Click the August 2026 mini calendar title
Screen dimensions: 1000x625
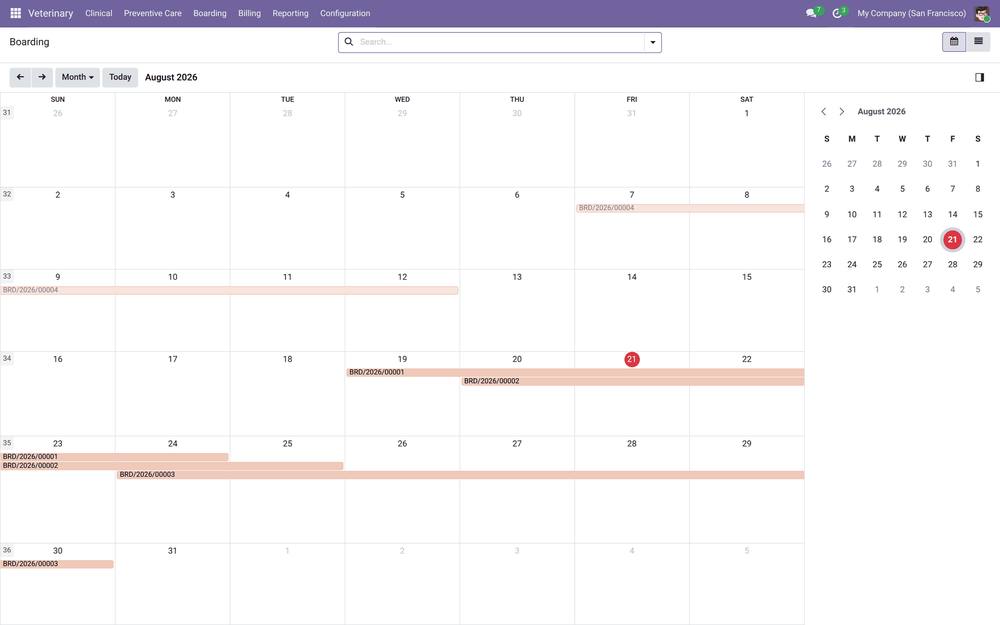click(881, 112)
